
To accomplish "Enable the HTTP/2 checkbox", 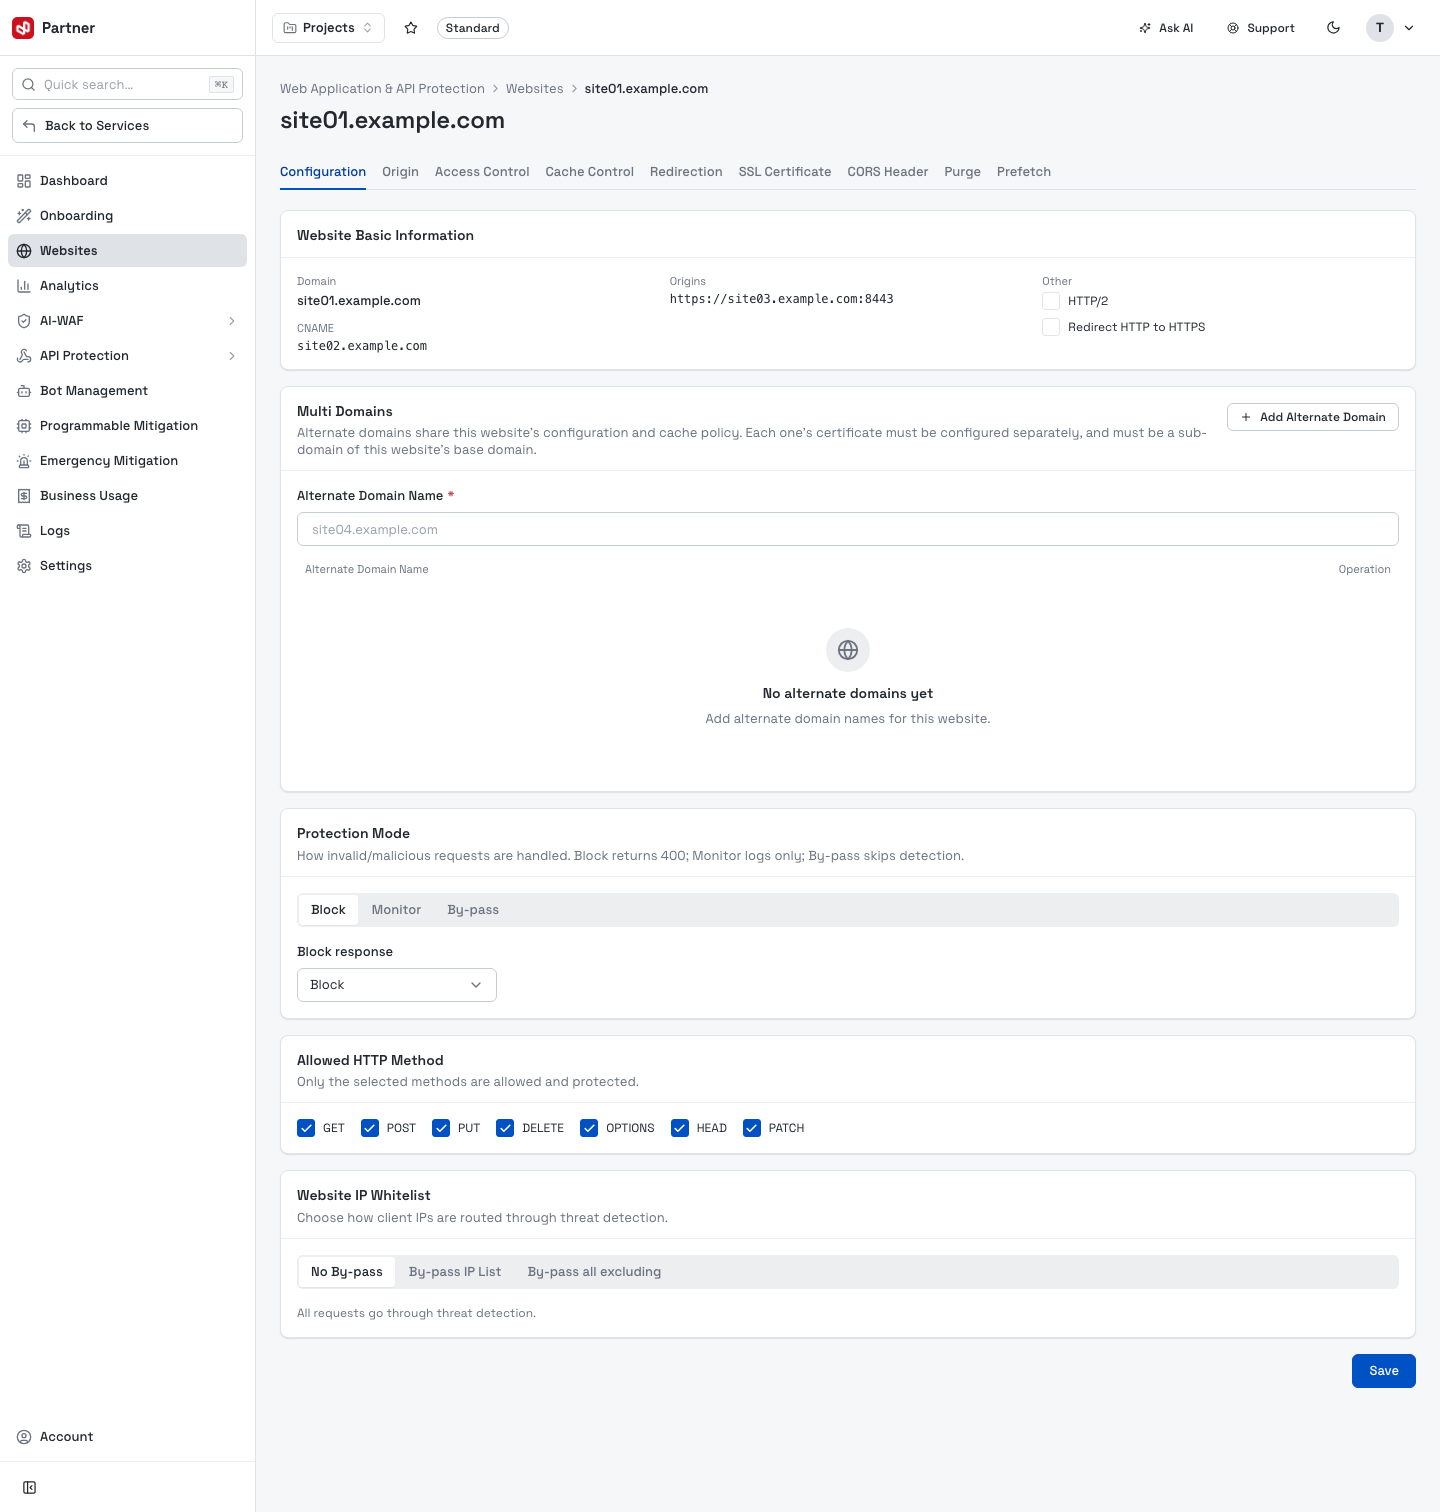I will pos(1051,301).
